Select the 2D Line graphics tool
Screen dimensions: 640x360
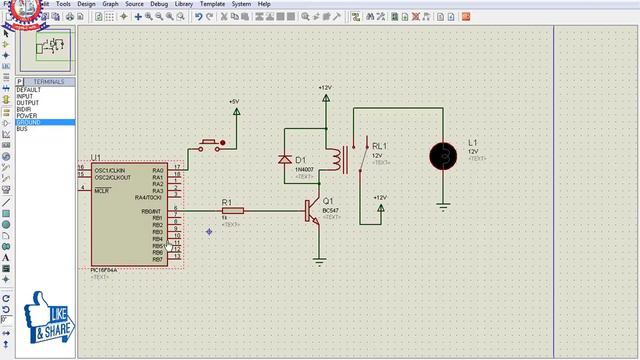6,202
